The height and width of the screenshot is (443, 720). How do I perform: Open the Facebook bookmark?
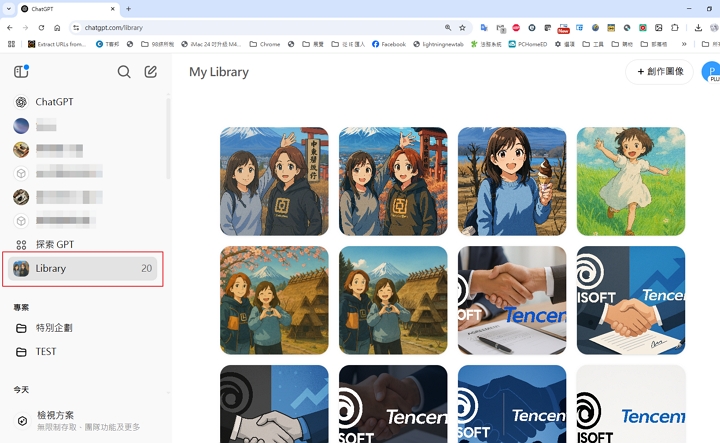tap(389, 44)
